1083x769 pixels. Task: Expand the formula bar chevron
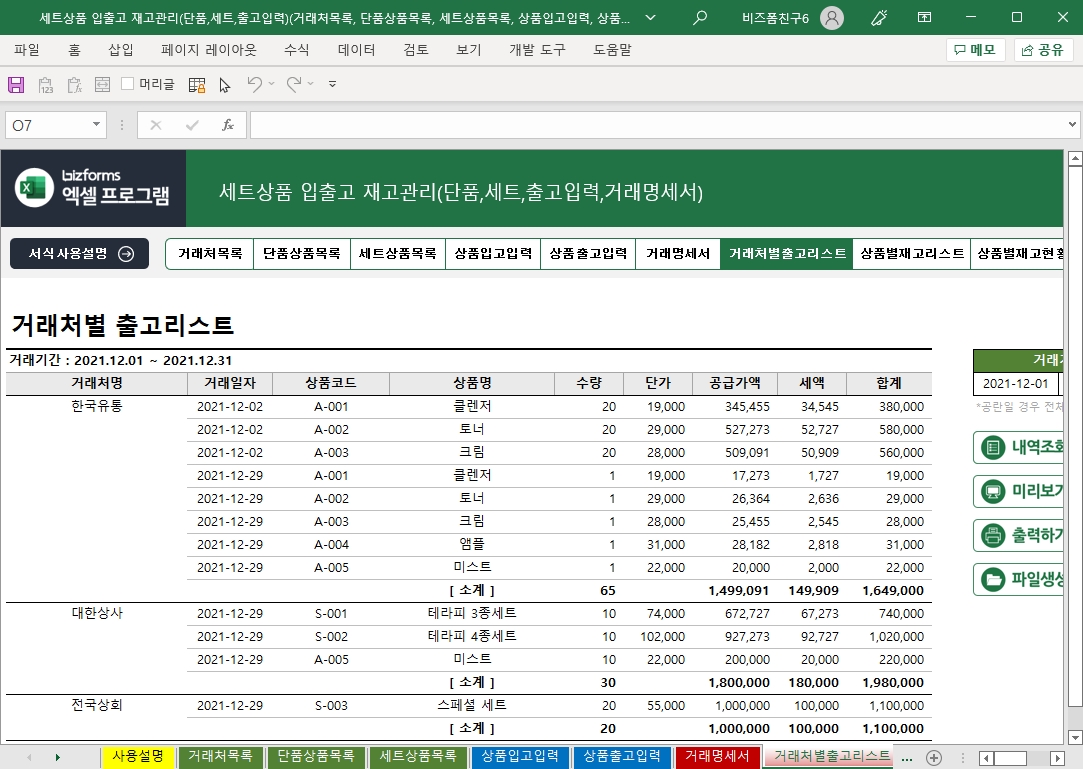(1073, 125)
